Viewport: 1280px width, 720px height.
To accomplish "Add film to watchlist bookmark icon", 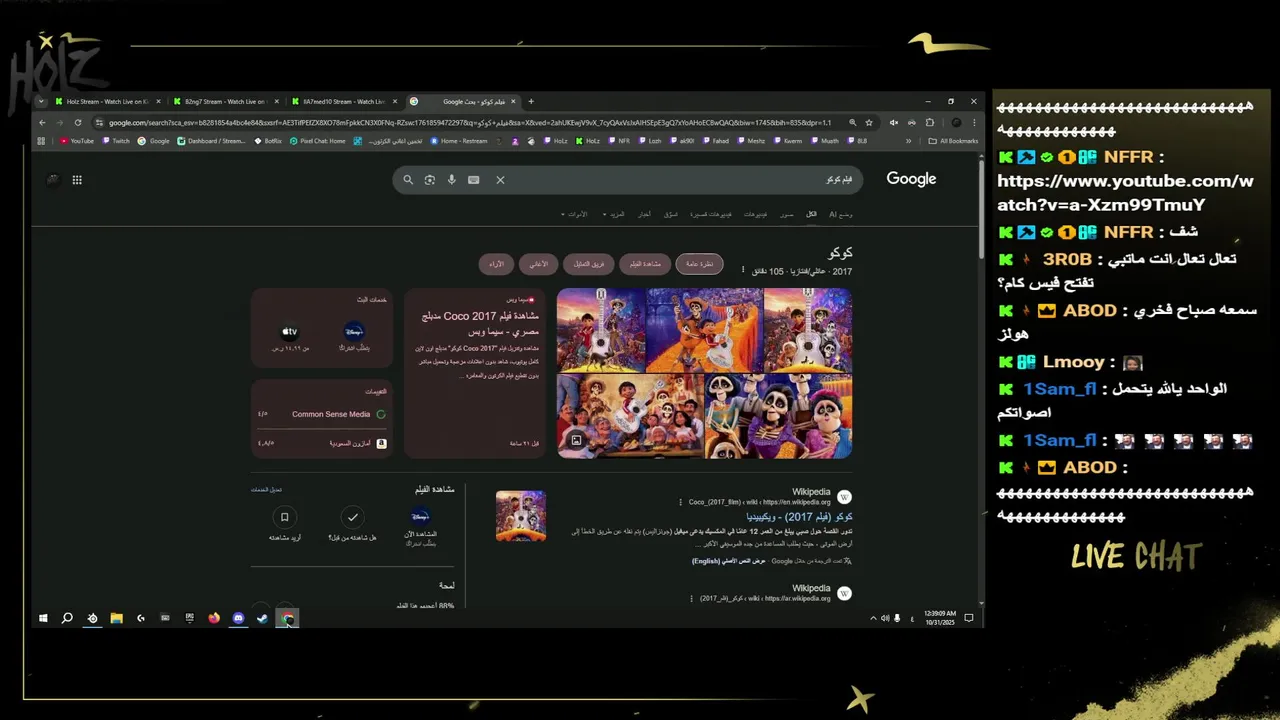I will coord(285,517).
